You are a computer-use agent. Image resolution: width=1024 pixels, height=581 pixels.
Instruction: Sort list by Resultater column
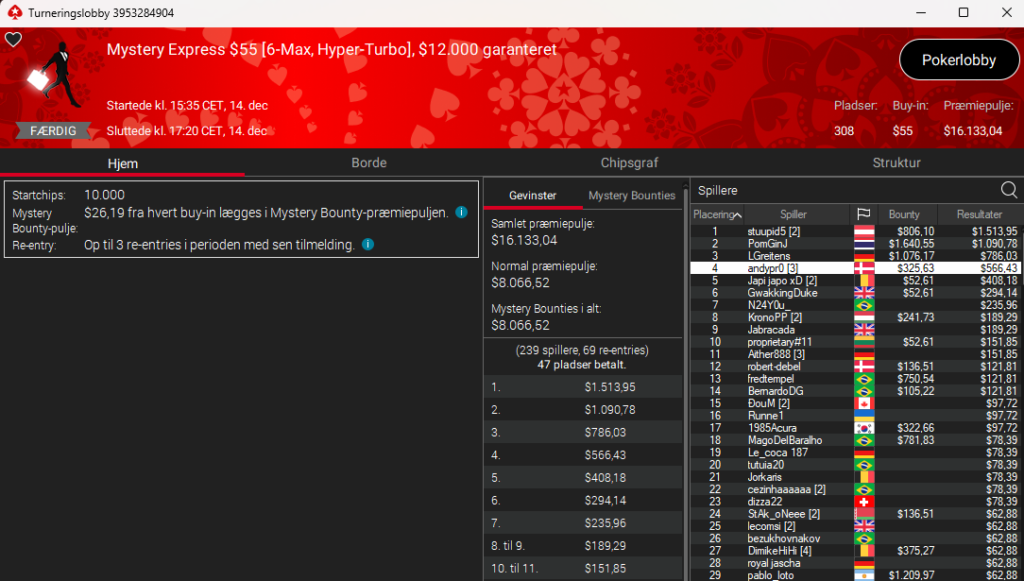979,215
